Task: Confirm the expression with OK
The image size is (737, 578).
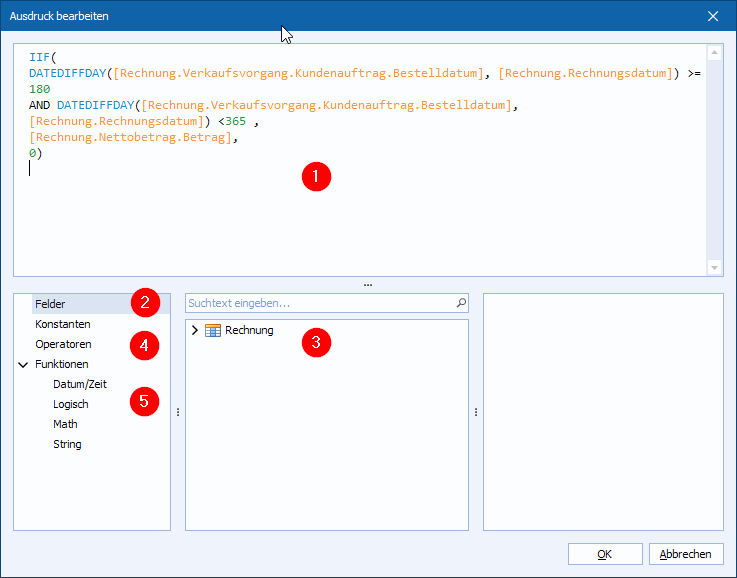Action: [x=604, y=554]
